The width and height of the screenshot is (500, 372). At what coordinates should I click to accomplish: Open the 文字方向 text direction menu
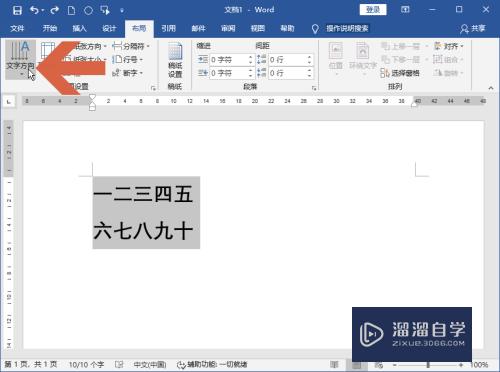click(x=20, y=59)
